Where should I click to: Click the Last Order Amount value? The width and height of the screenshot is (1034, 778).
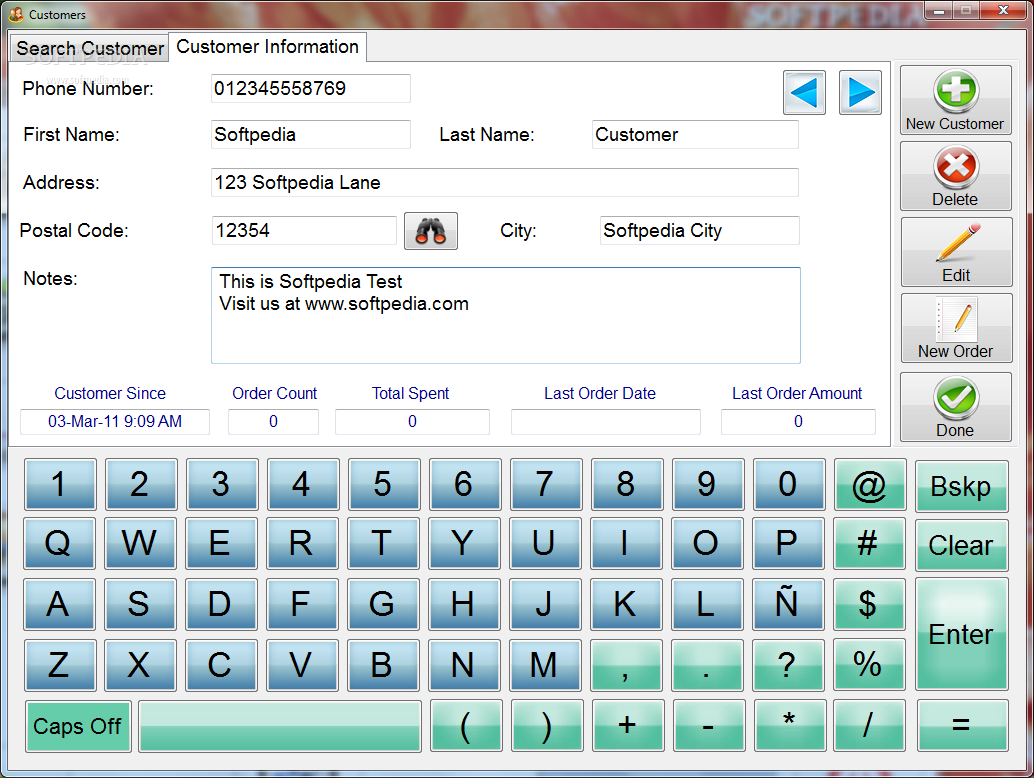click(x=798, y=421)
